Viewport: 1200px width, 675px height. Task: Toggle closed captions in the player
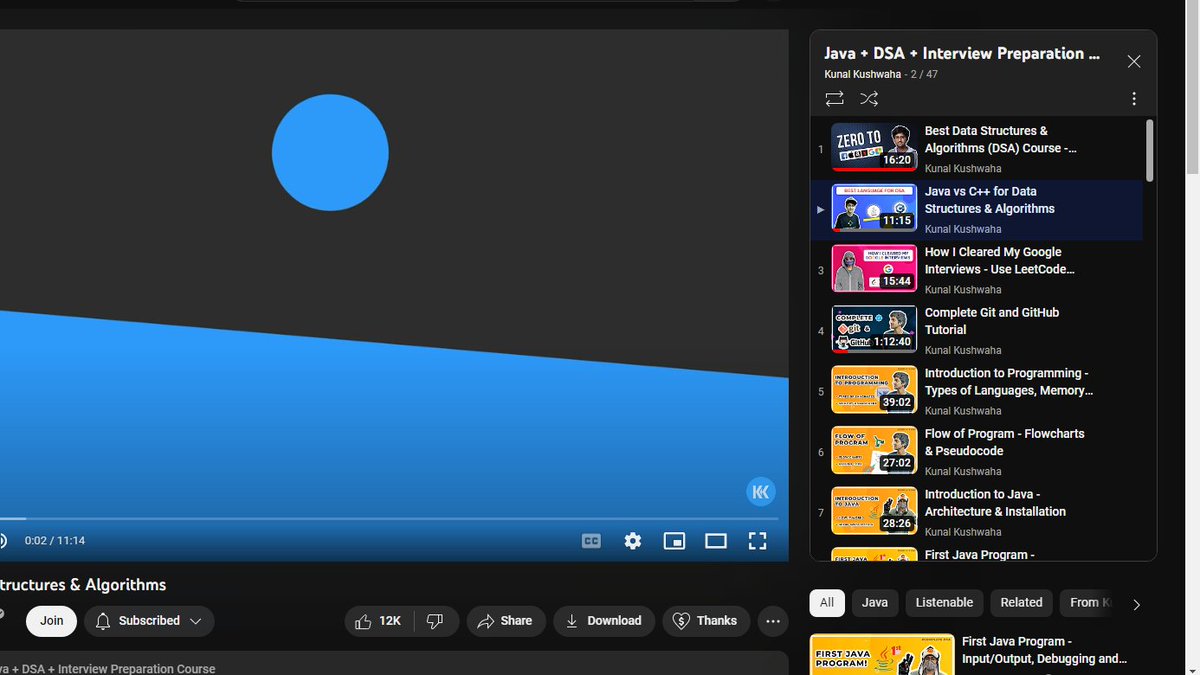coord(591,541)
